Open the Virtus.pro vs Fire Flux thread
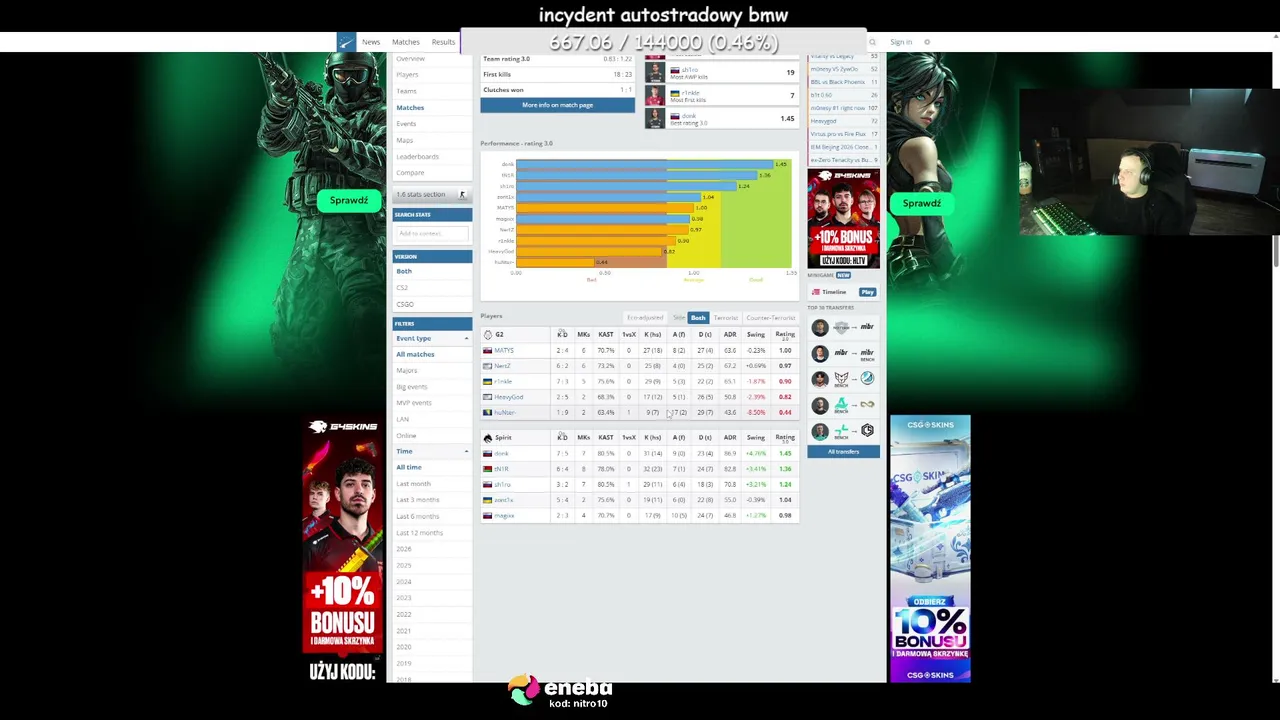Viewport: 1280px width, 720px height. pyautogui.click(x=844, y=134)
